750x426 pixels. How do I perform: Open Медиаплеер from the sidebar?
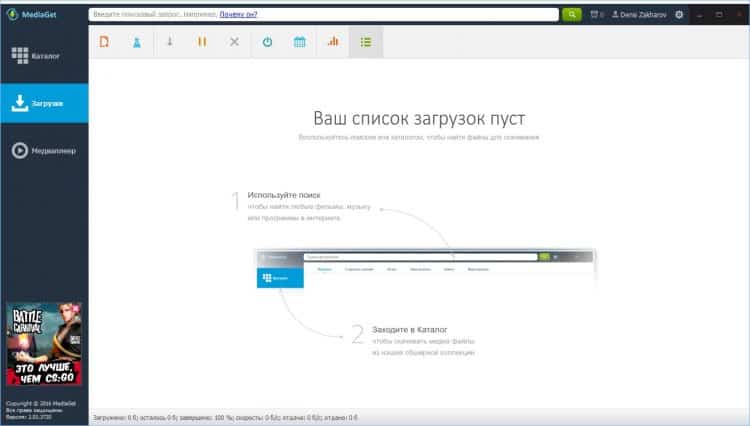point(44,151)
